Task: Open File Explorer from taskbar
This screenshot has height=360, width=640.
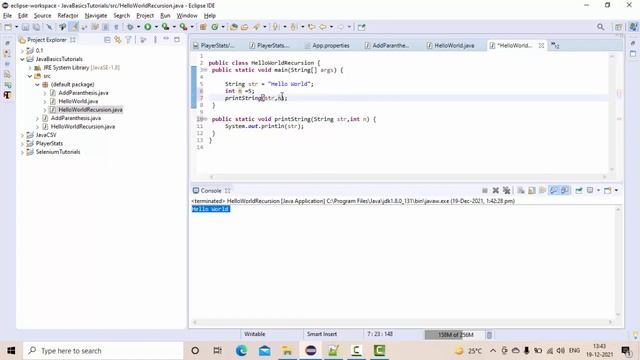Action: coord(287,350)
